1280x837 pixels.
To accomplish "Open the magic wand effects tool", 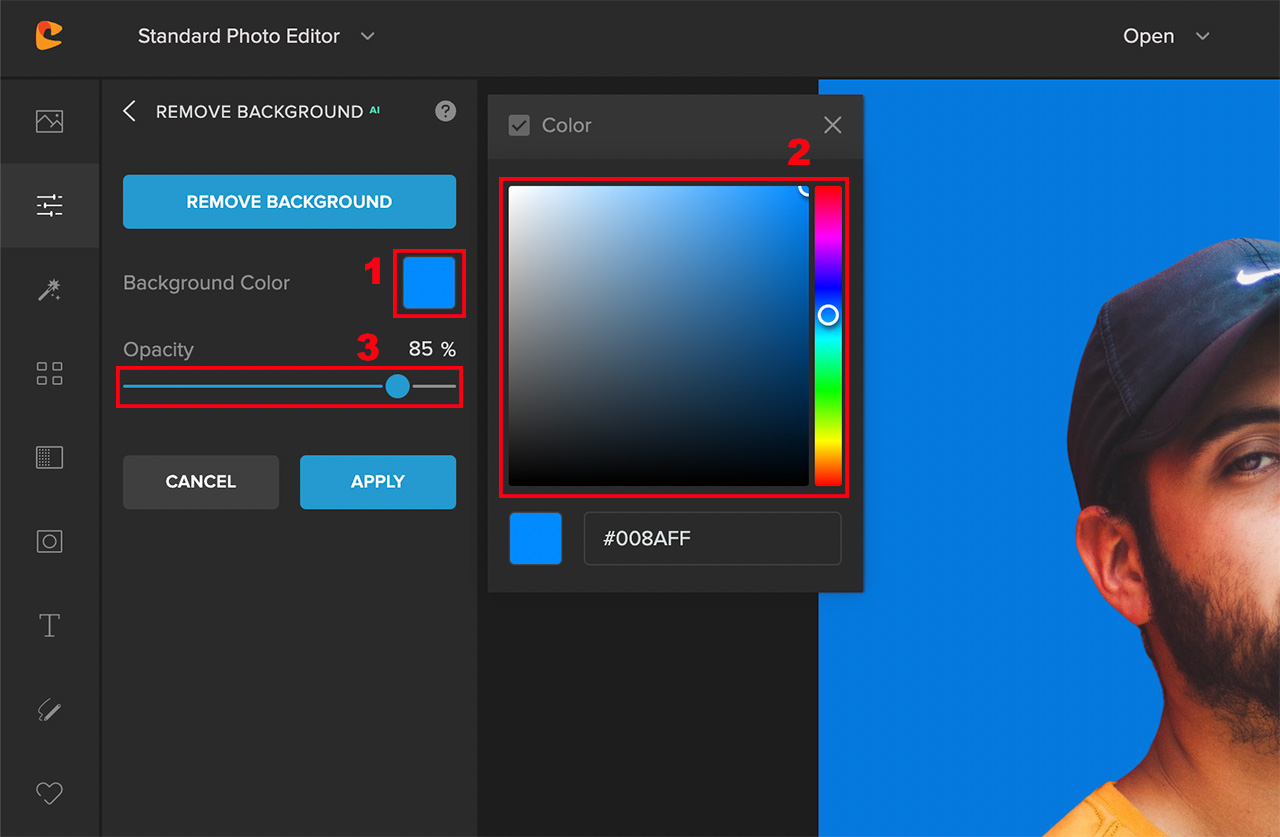I will pyautogui.click(x=49, y=290).
